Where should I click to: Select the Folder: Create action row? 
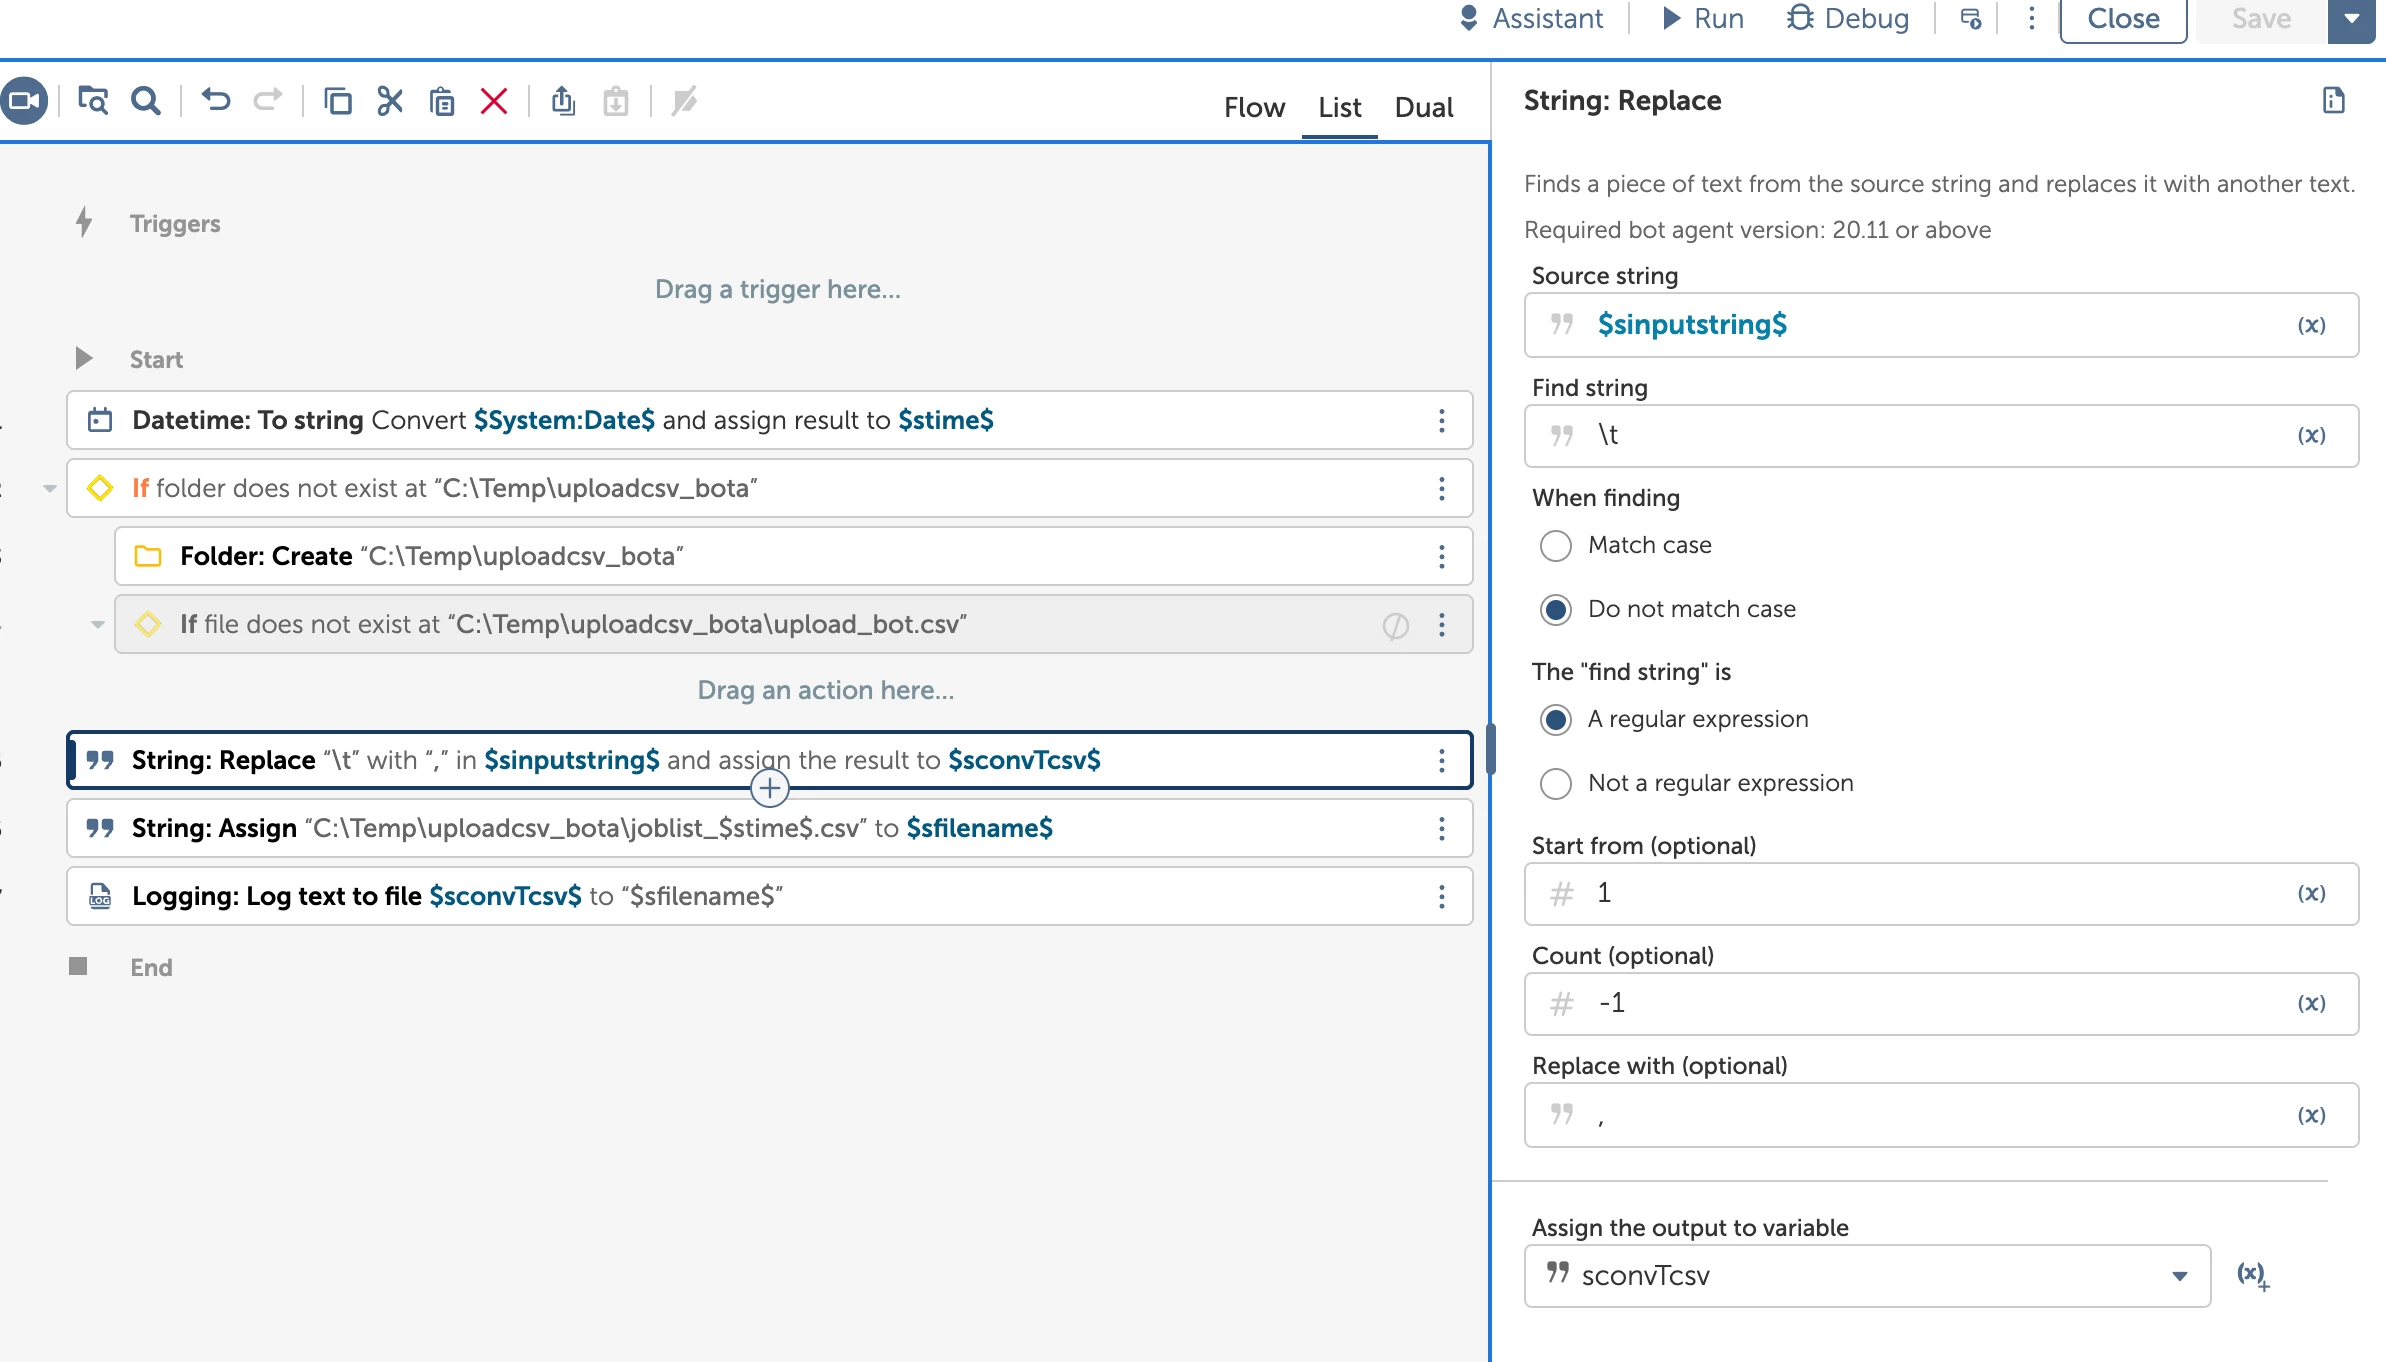click(793, 557)
